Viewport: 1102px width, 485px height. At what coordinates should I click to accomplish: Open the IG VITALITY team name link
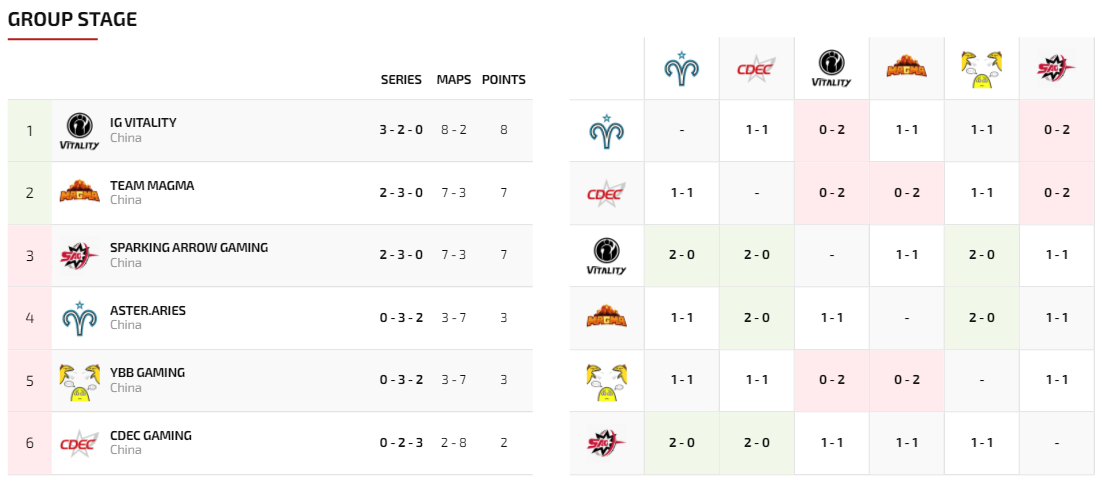[x=143, y=123]
